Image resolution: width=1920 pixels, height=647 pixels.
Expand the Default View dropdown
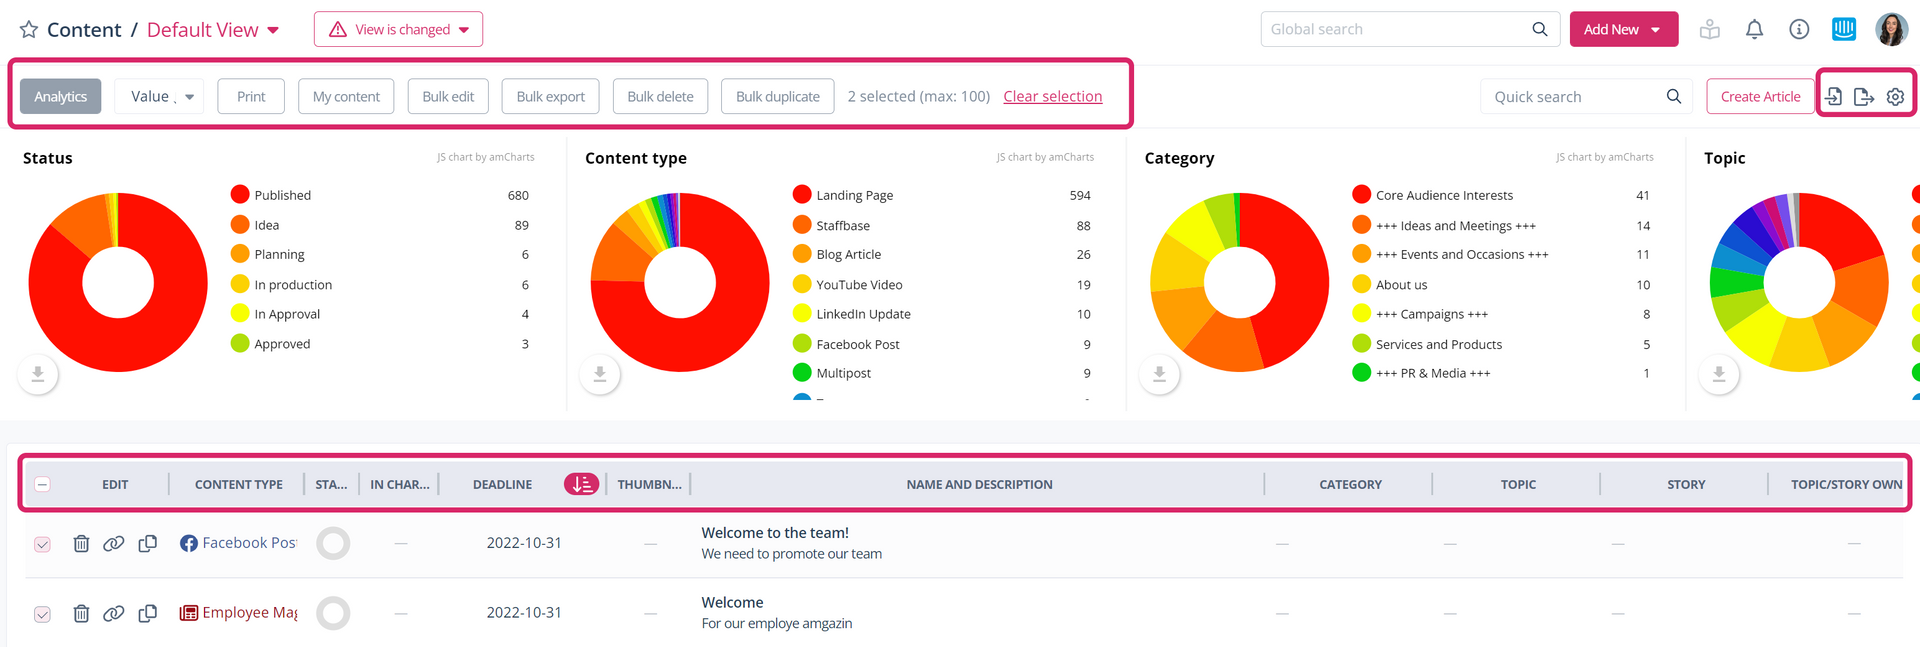point(273,30)
